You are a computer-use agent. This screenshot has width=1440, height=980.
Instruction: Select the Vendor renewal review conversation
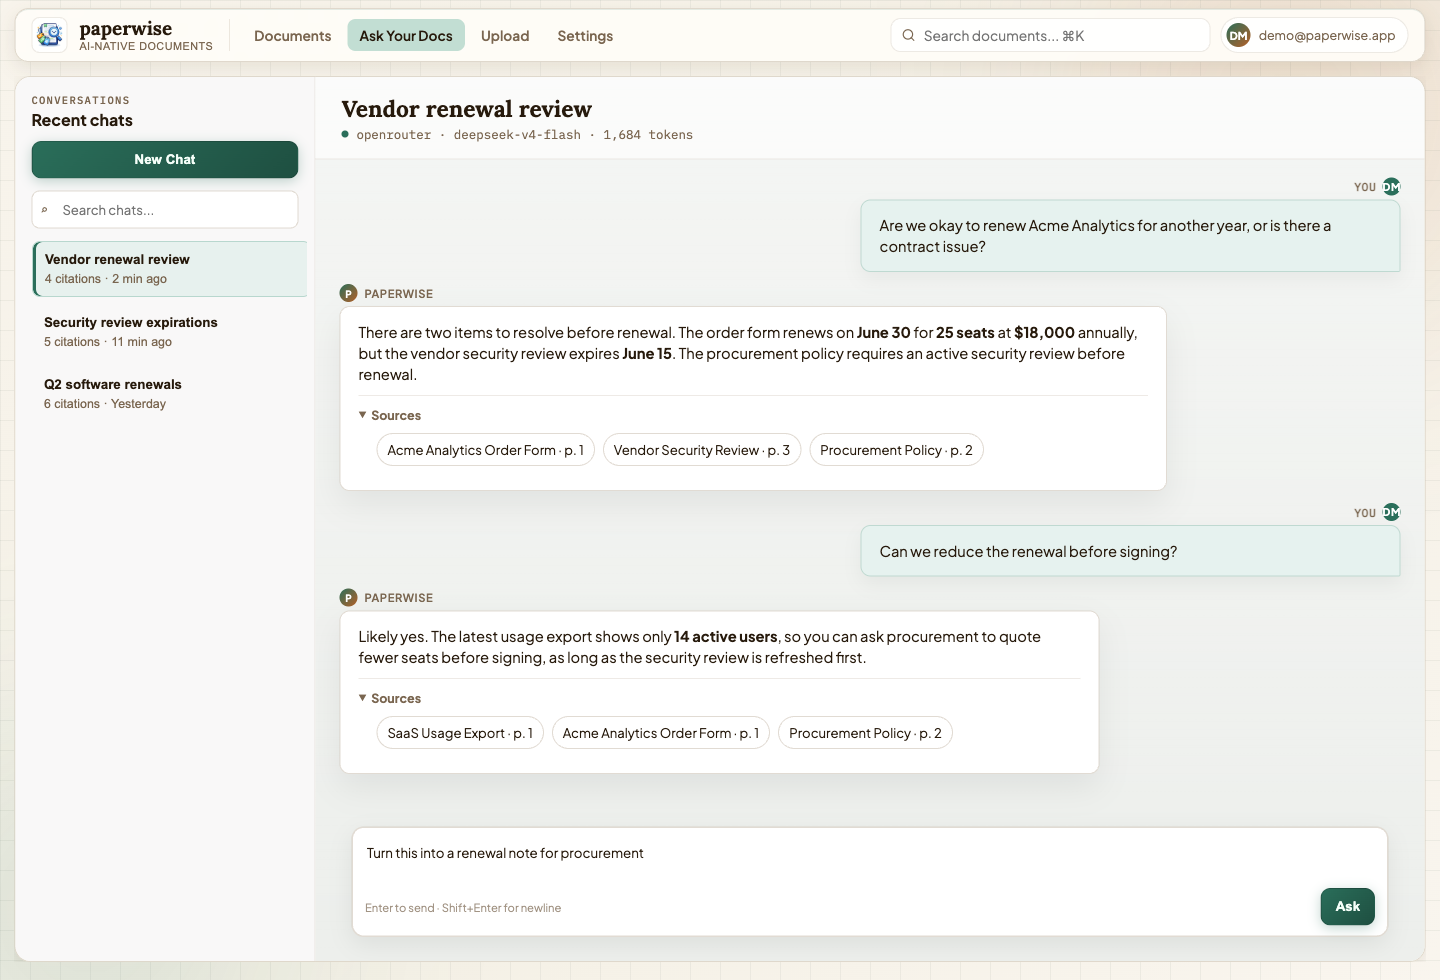pos(170,268)
